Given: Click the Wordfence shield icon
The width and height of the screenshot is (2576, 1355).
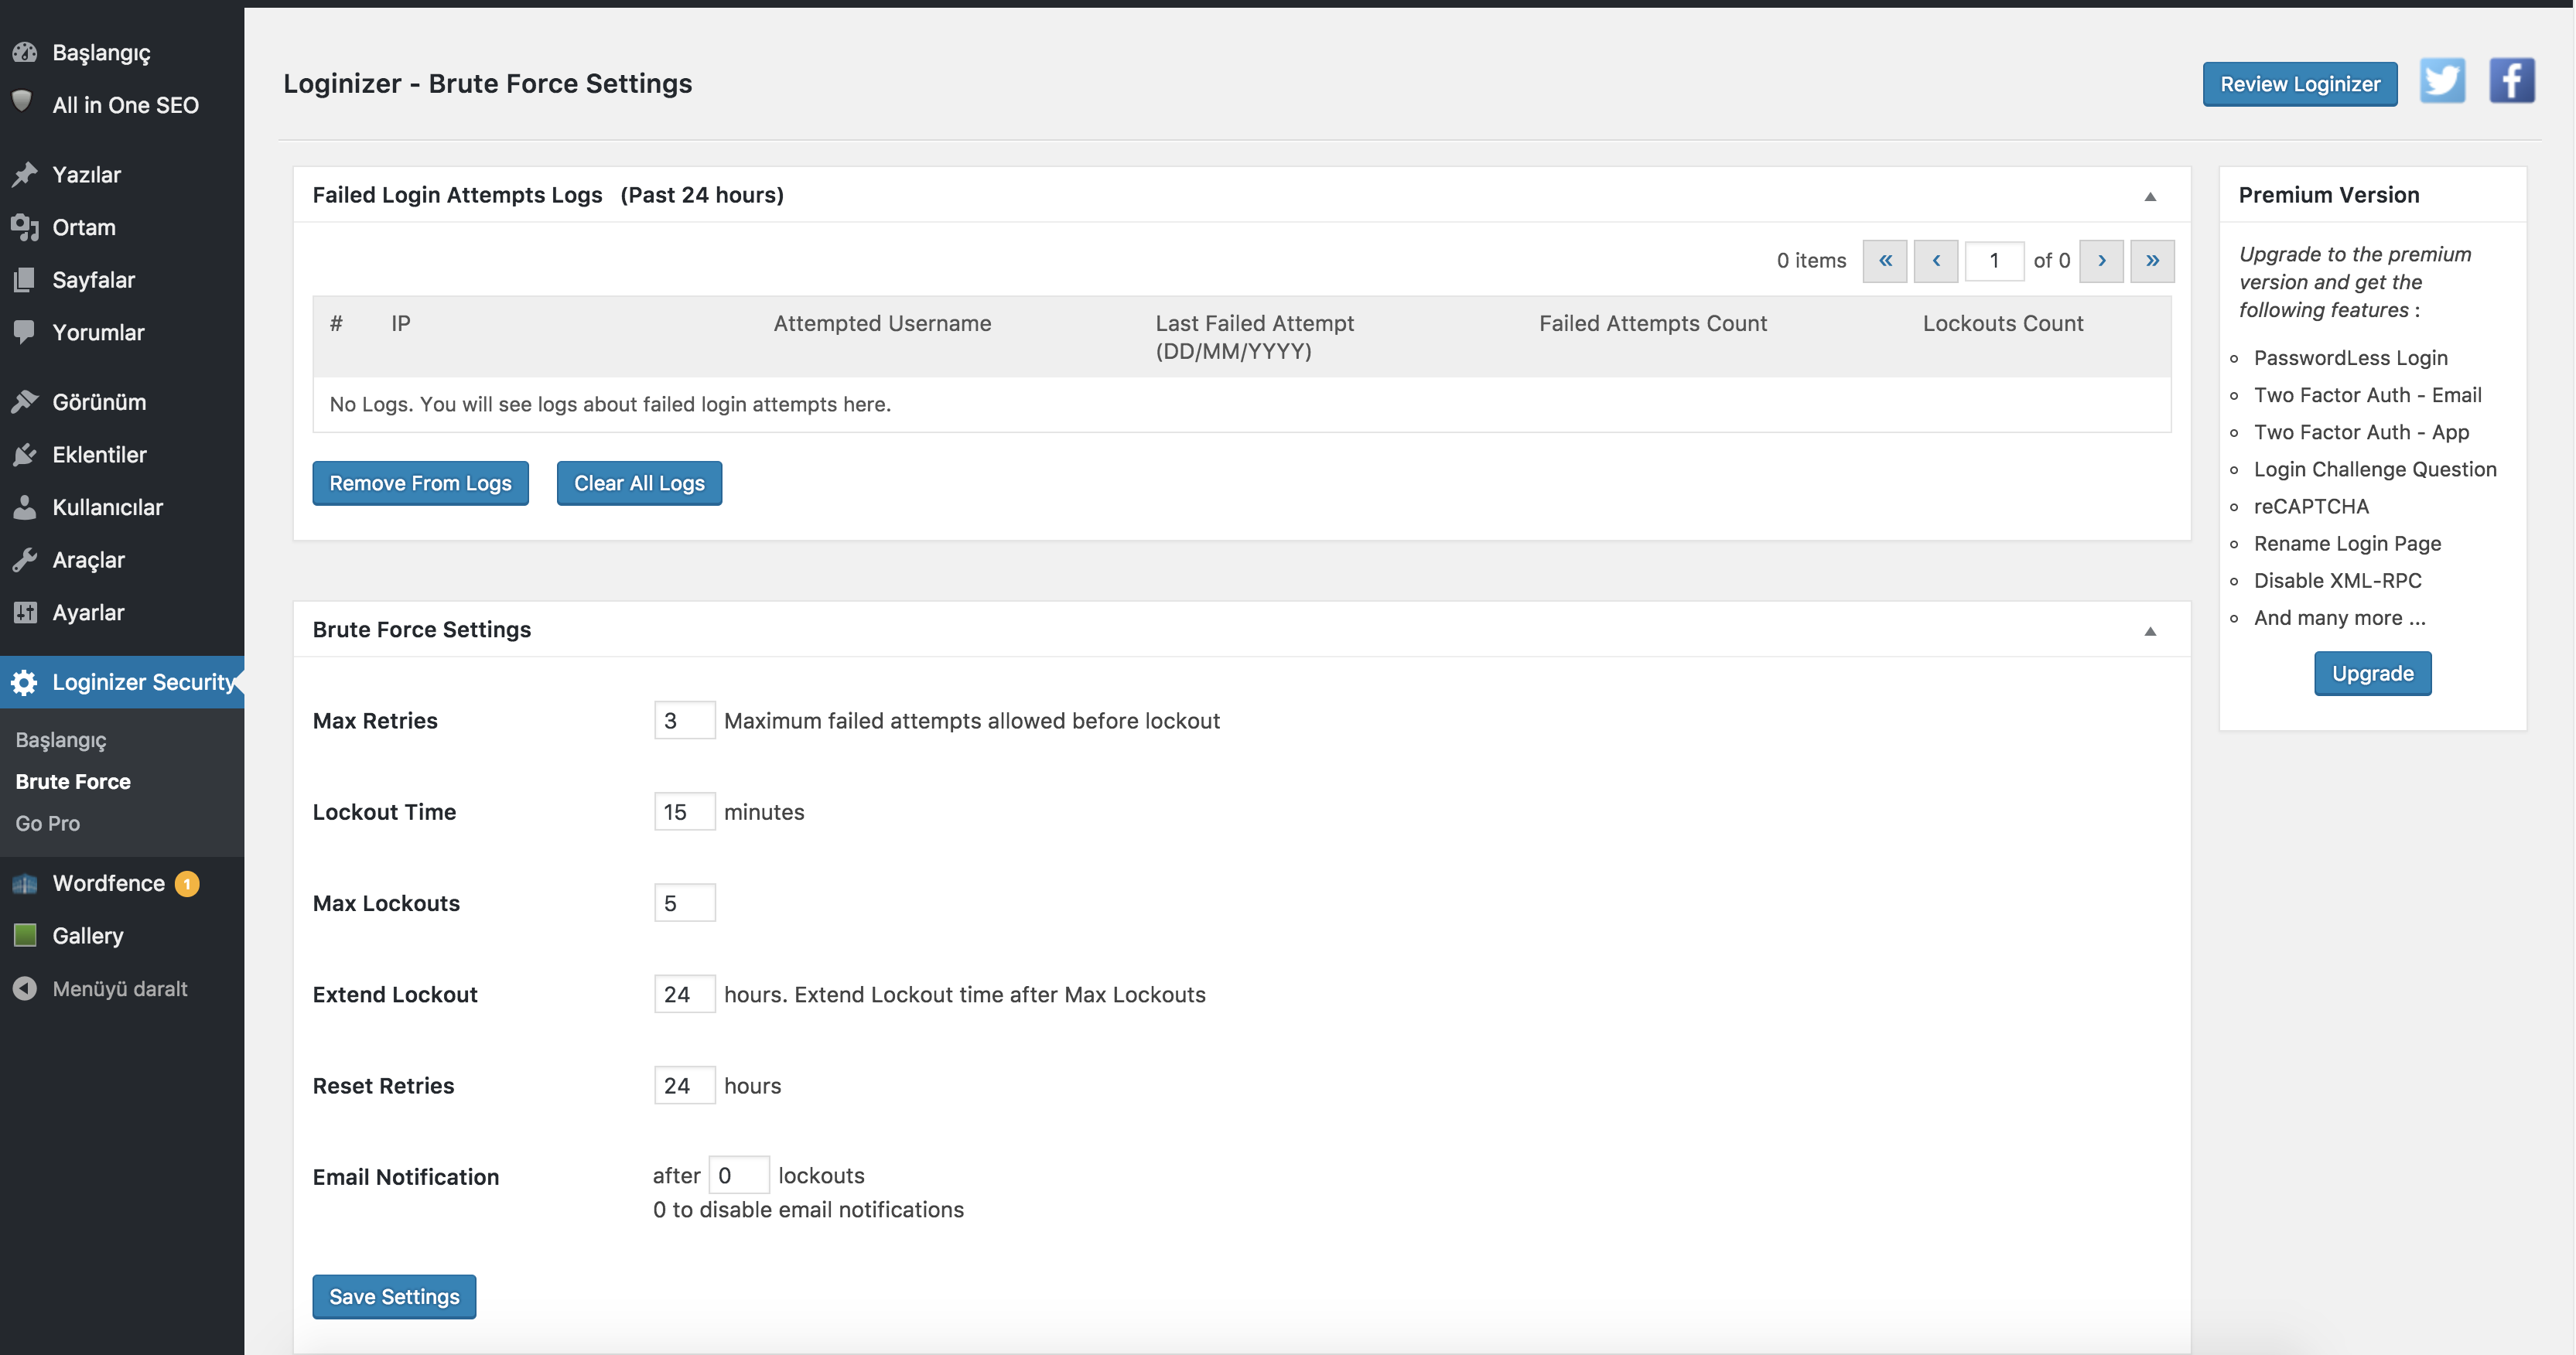Looking at the screenshot, I should click(x=25, y=883).
